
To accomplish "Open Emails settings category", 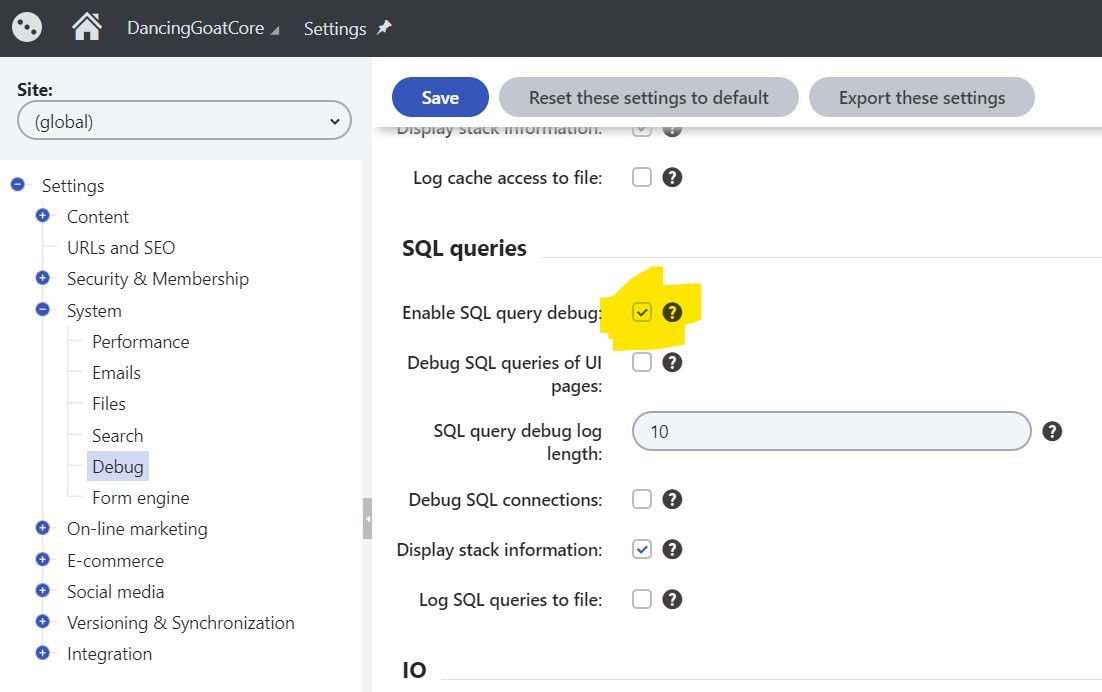I will pyautogui.click(x=116, y=373).
